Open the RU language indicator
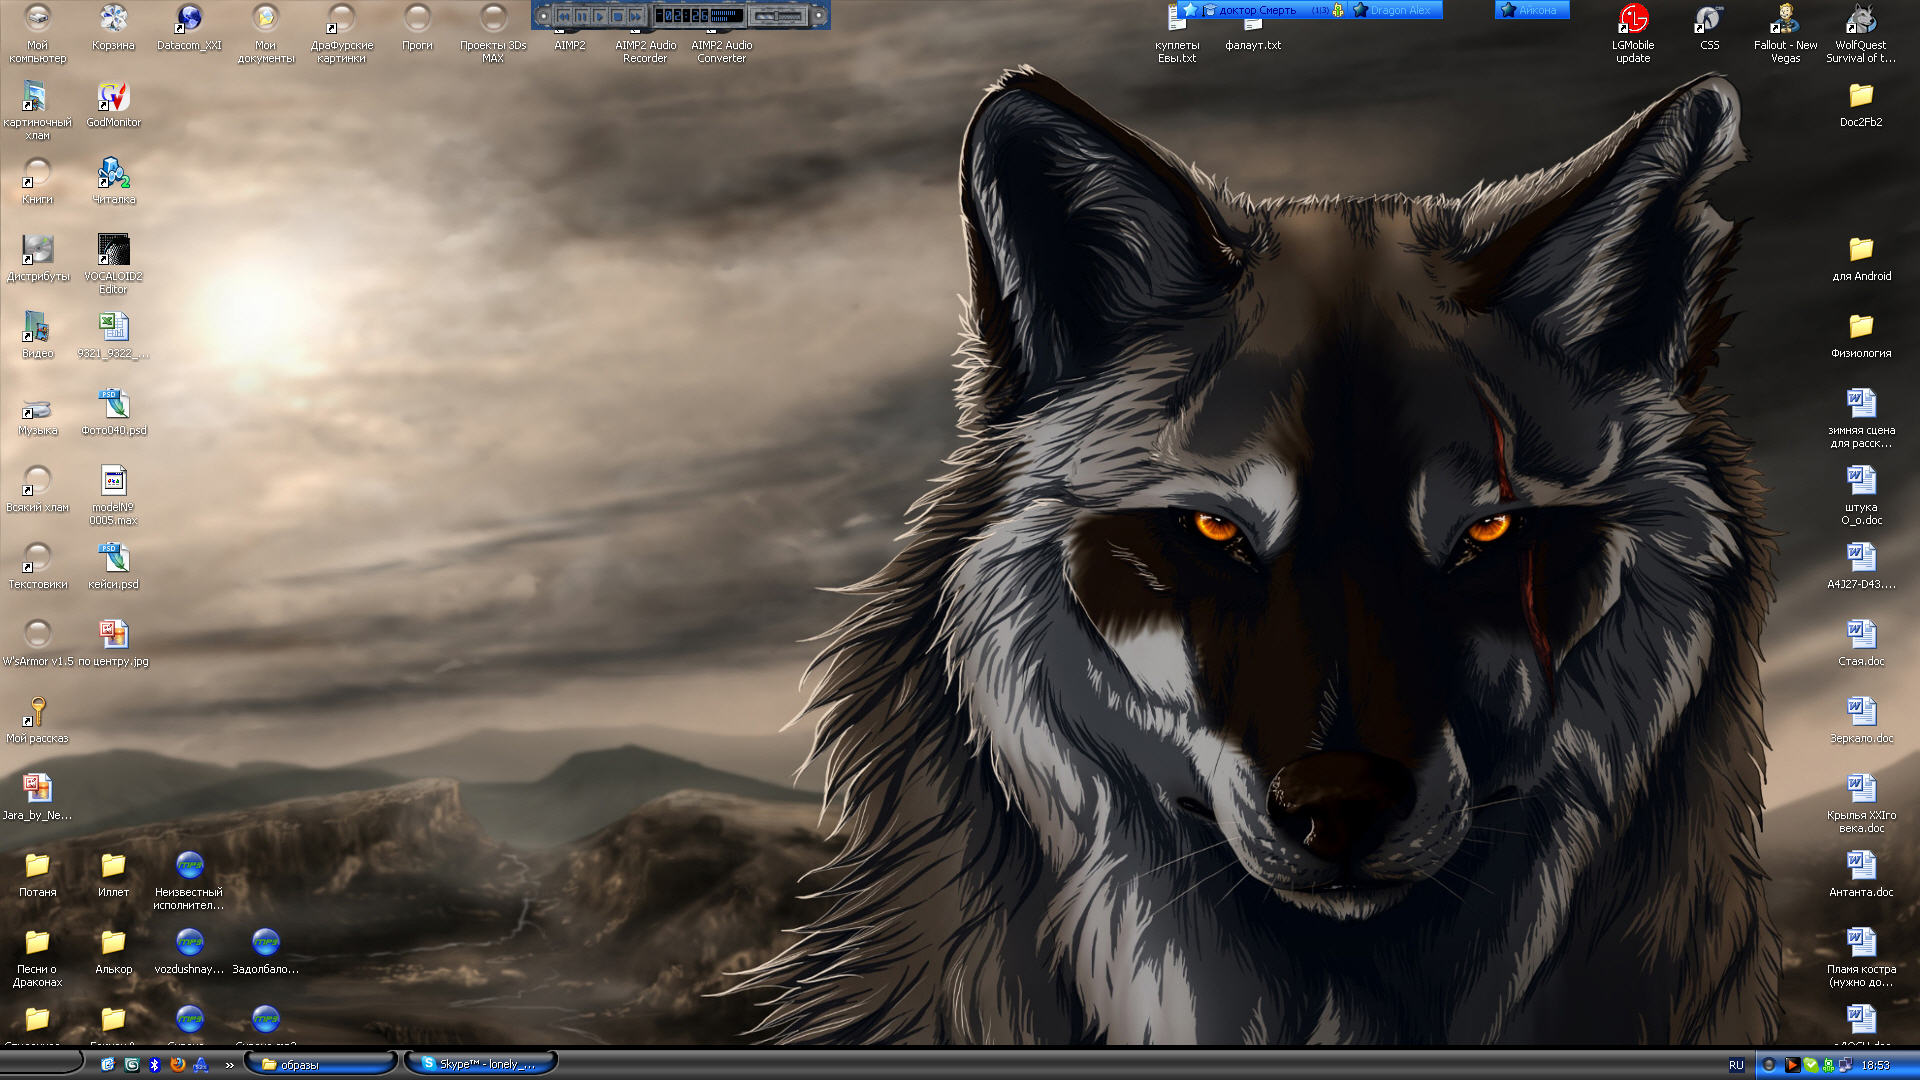The width and height of the screenshot is (1920, 1080). [x=1736, y=1065]
